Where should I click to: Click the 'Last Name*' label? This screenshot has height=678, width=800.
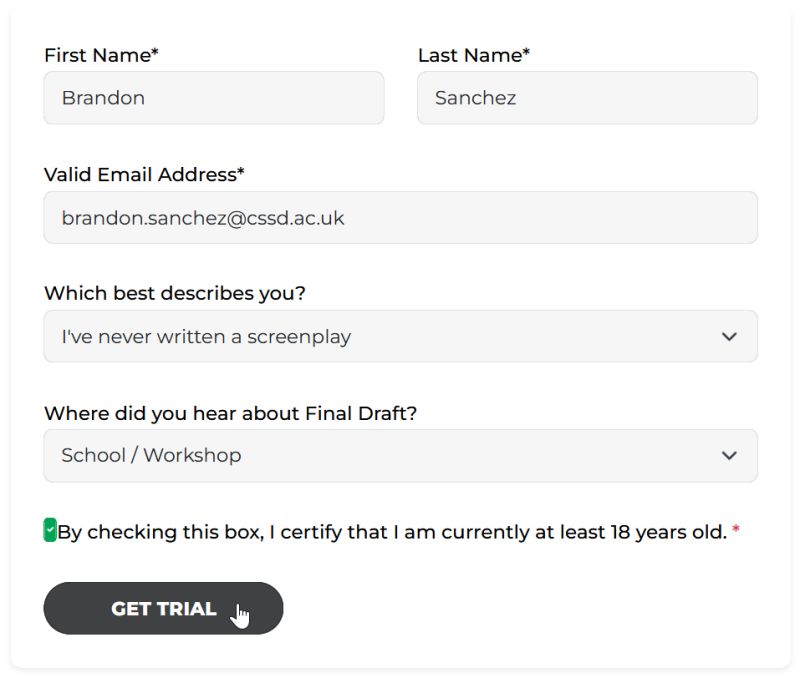click(474, 55)
